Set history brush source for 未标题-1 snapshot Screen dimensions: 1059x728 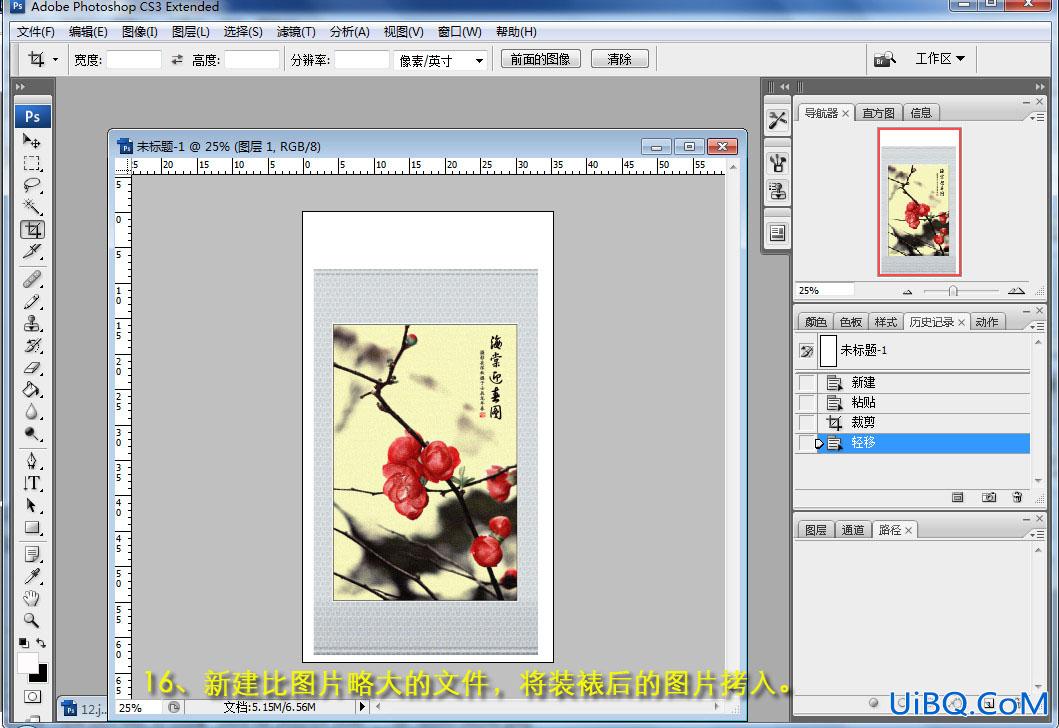tap(806, 350)
